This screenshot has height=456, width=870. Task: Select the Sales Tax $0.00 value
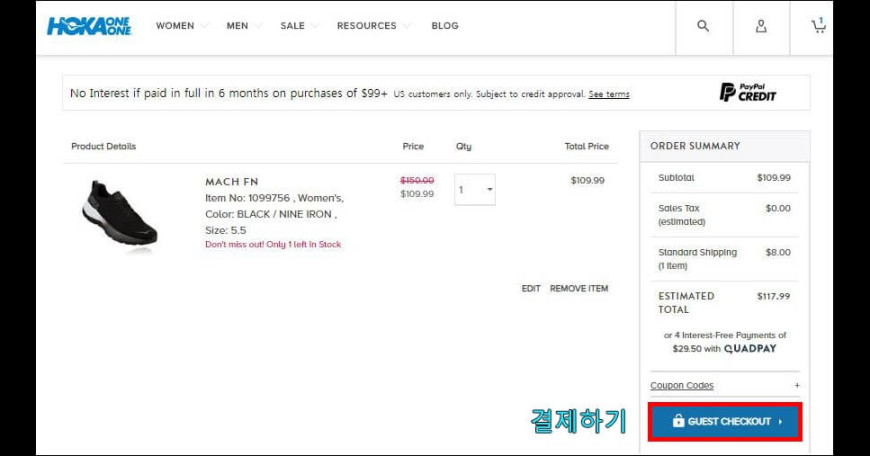tap(778, 208)
